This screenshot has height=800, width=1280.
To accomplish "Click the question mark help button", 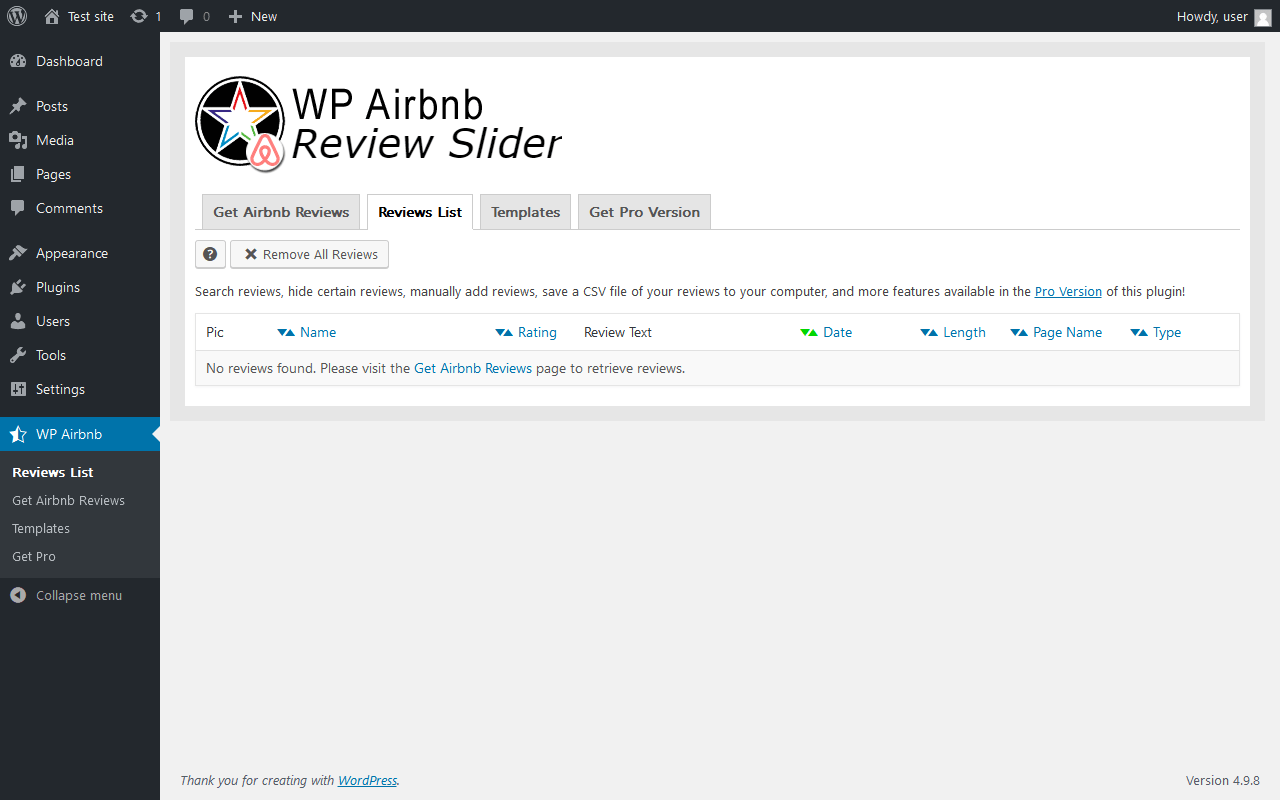I will point(210,254).
